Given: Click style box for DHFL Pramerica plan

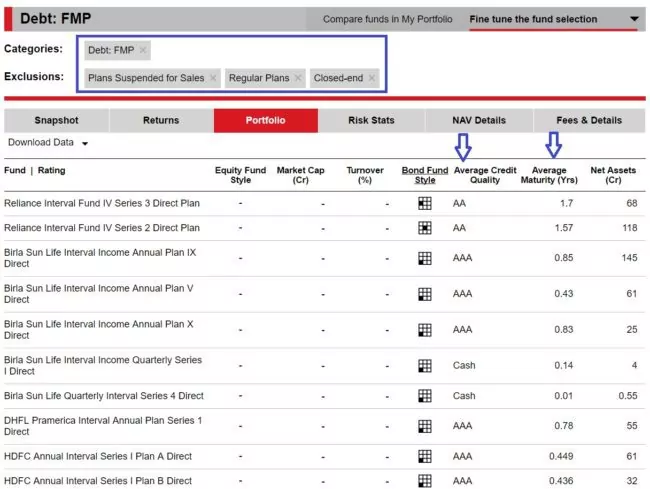Looking at the screenshot, I should [425, 426].
